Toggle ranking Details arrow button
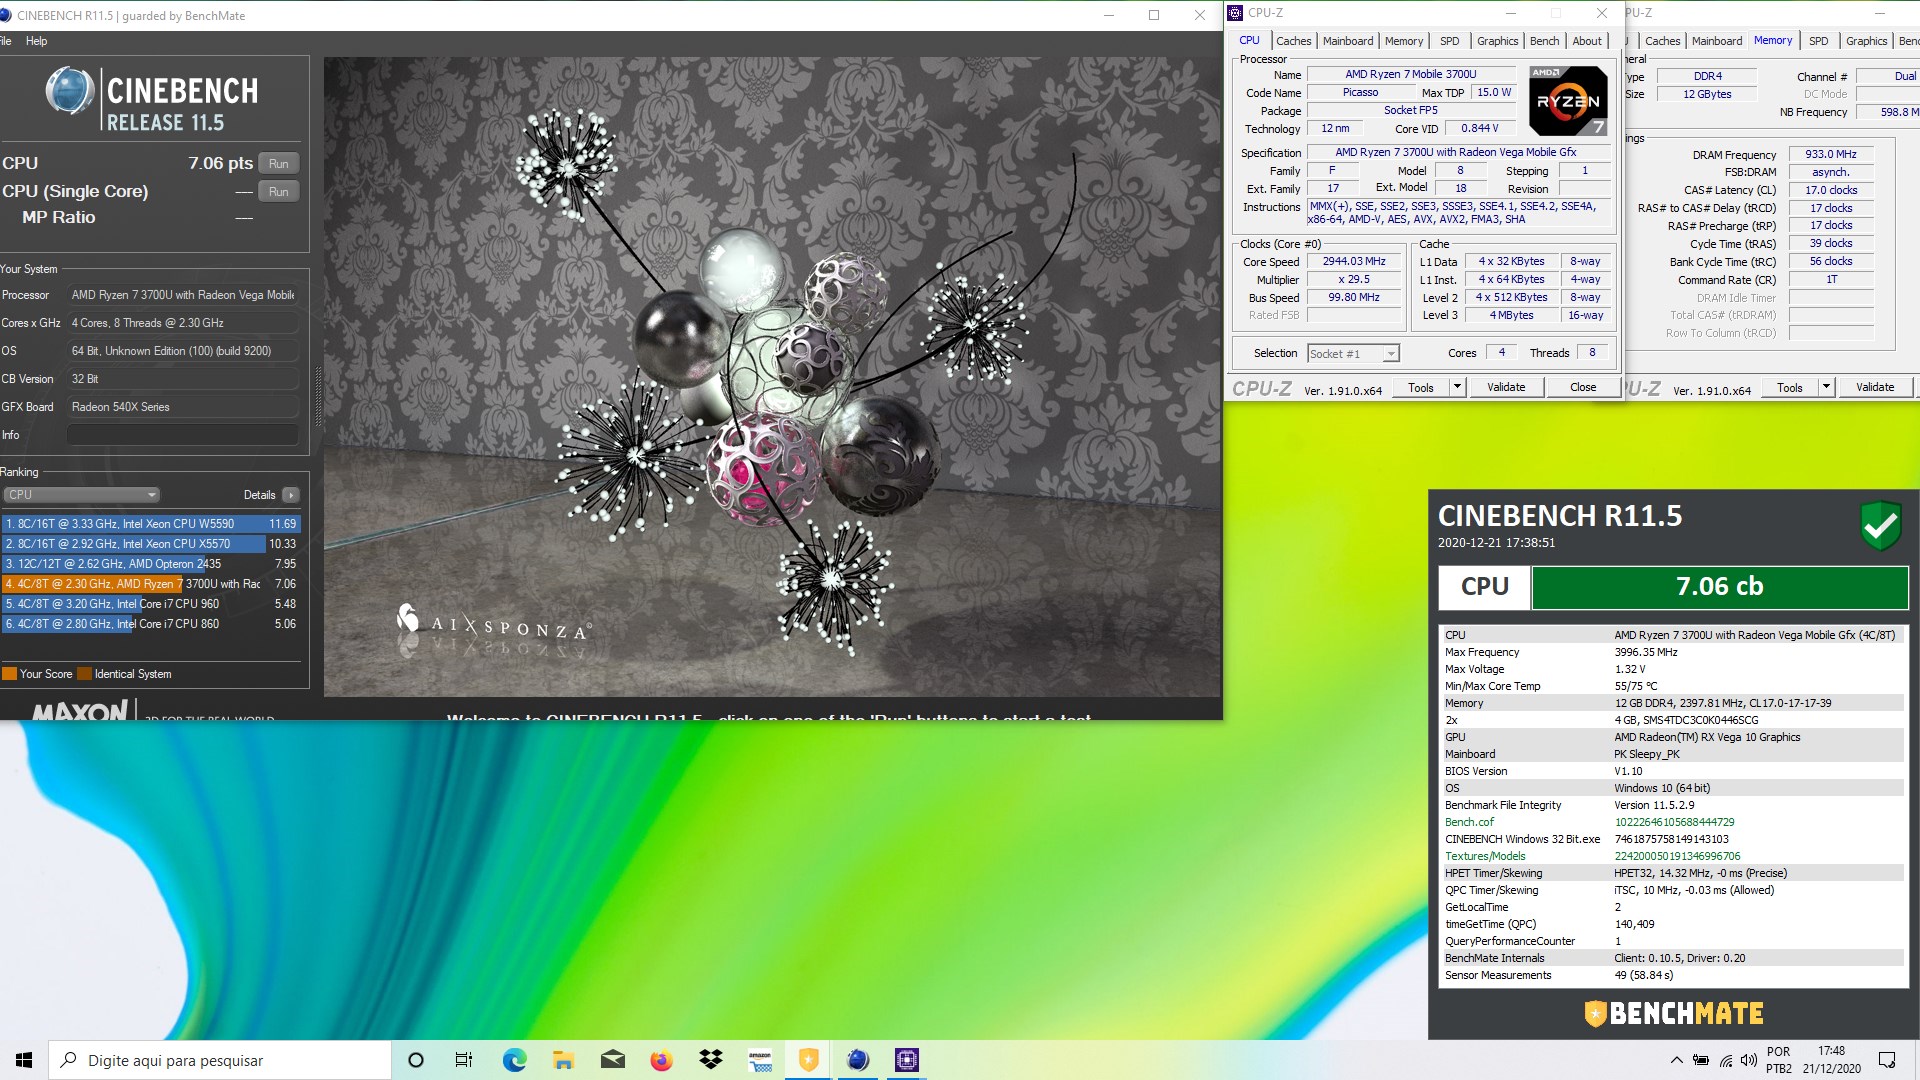1920x1080 pixels. pos(291,495)
